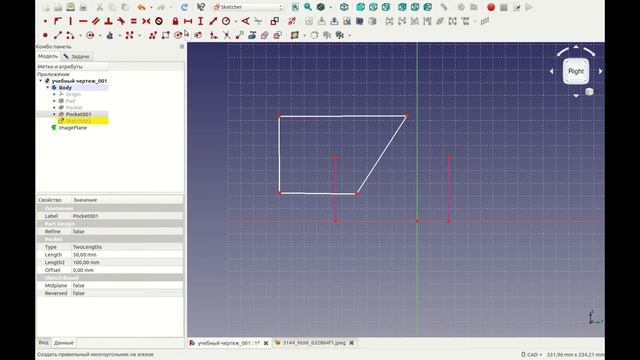
Task: Apply the parallel constraint
Action: point(96,21)
